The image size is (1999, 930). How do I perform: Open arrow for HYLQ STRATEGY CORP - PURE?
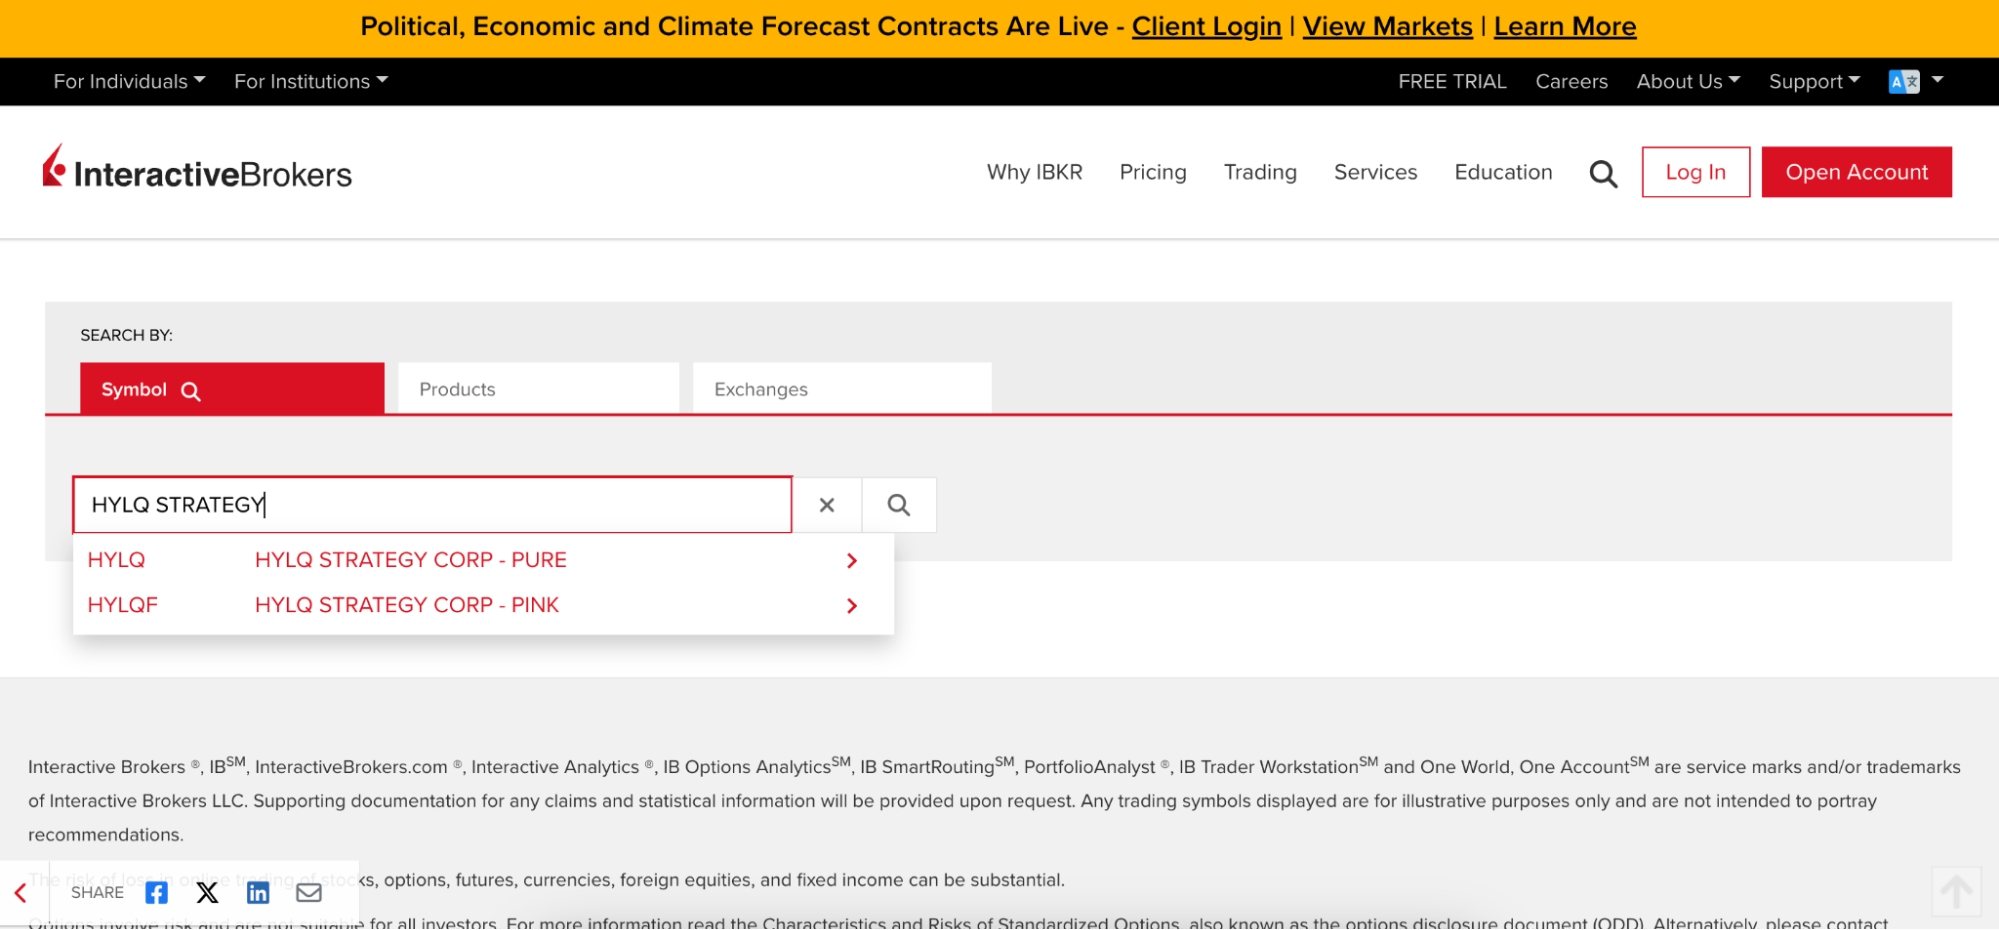coord(852,561)
